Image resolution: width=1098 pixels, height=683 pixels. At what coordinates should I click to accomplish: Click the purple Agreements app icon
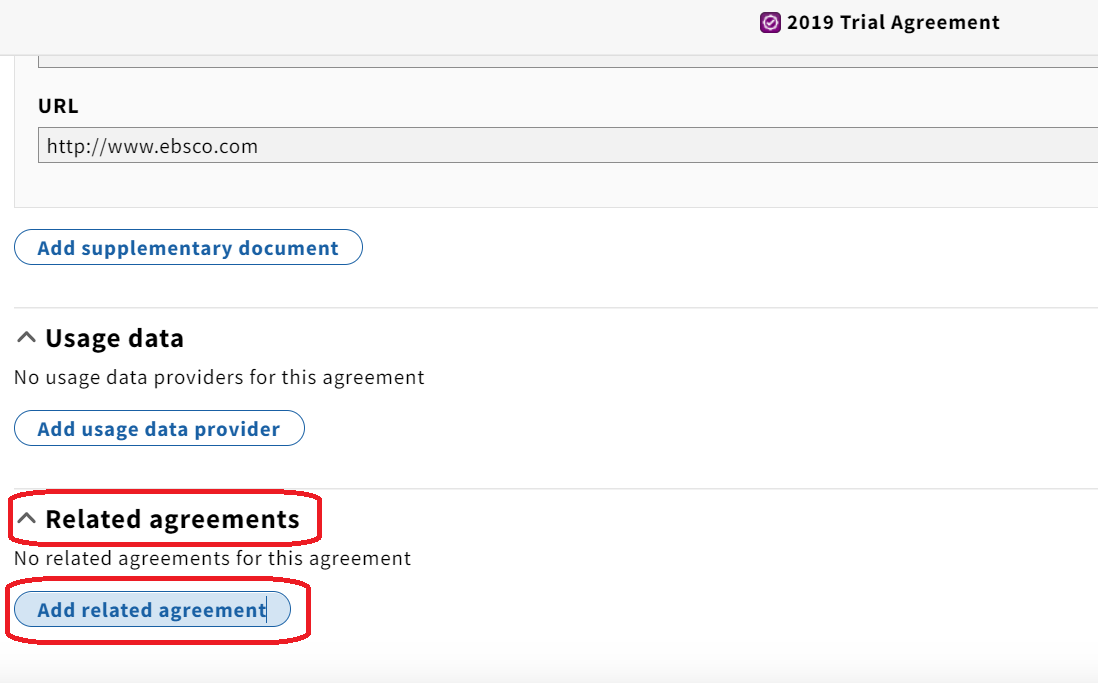[x=770, y=22]
